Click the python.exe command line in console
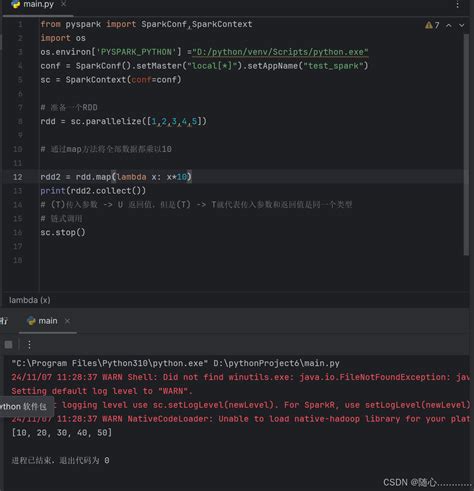This screenshot has height=491, width=474. [175, 363]
